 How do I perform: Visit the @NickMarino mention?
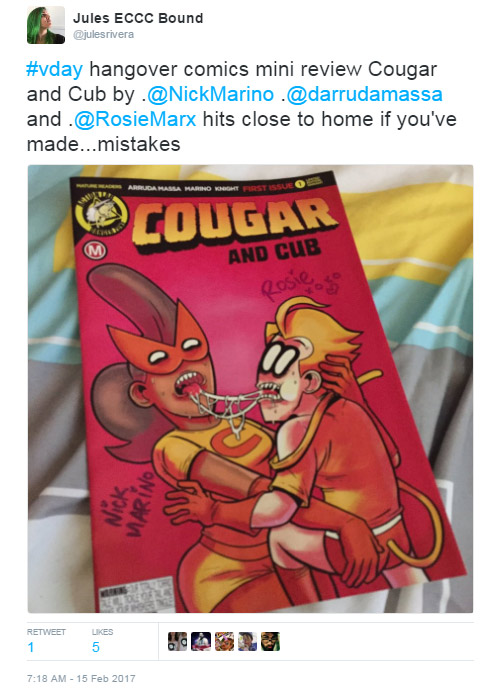click(210, 94)
